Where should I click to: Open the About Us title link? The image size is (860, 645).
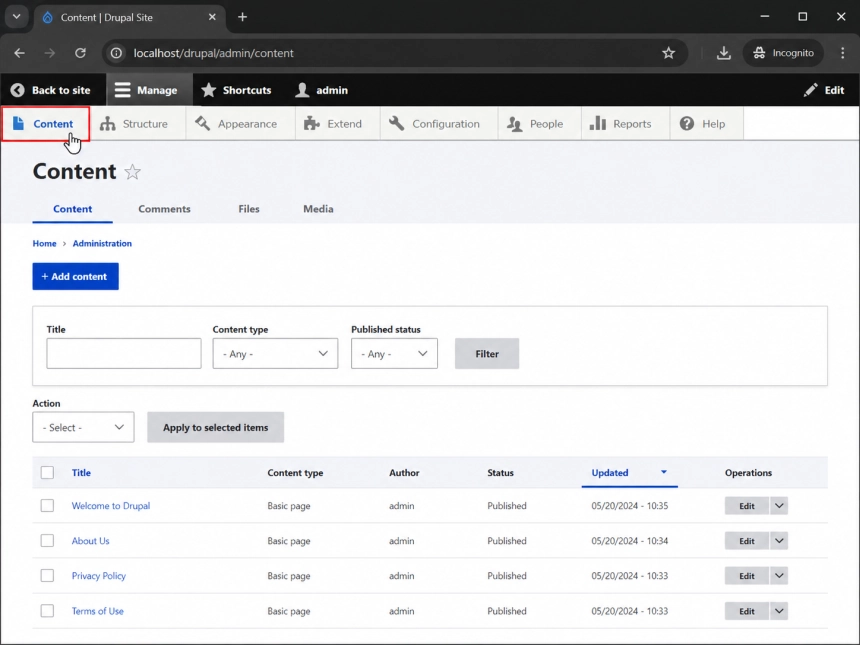click(x=90, y=541)
